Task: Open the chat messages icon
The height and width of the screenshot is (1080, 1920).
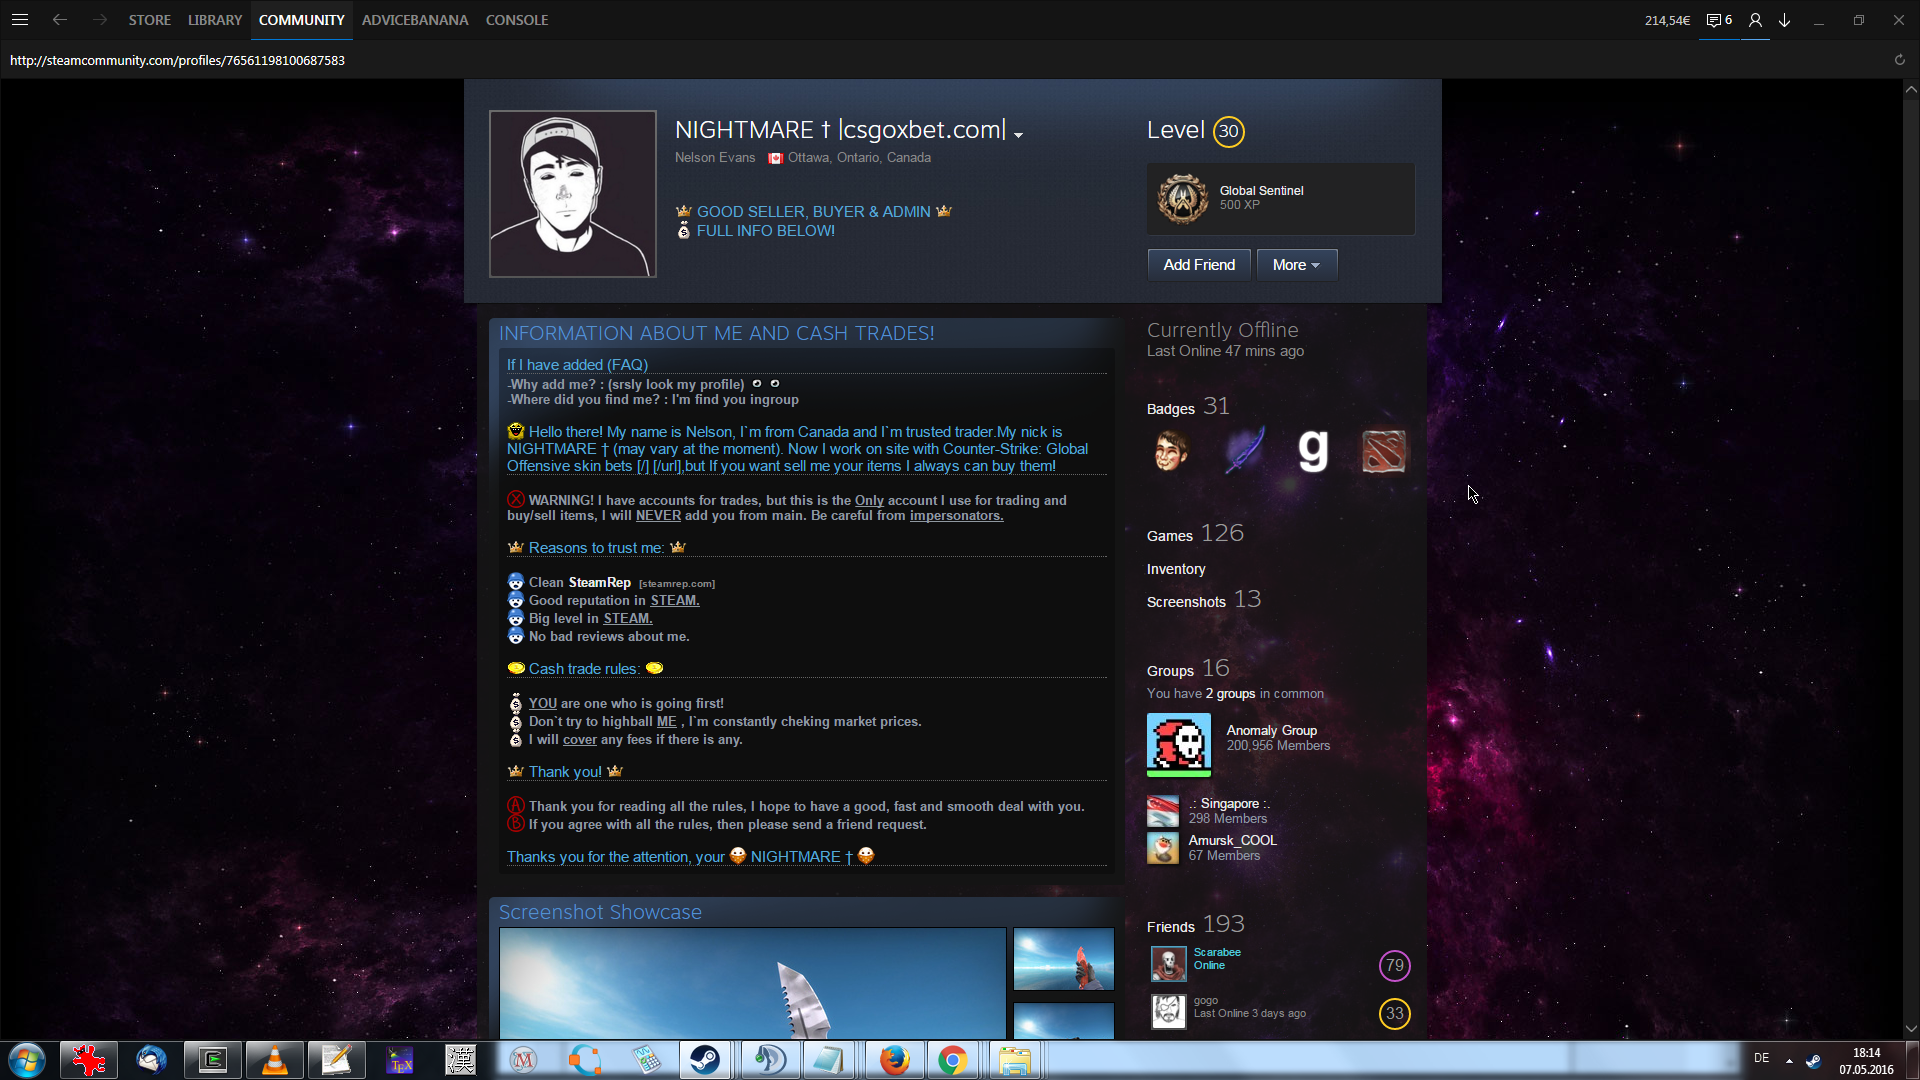Action: pos(1714,20)
